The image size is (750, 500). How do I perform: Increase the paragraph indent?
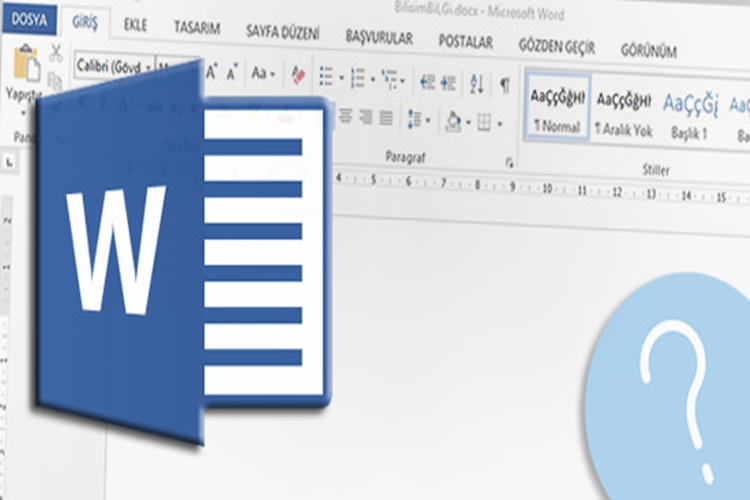coord(451,82)
